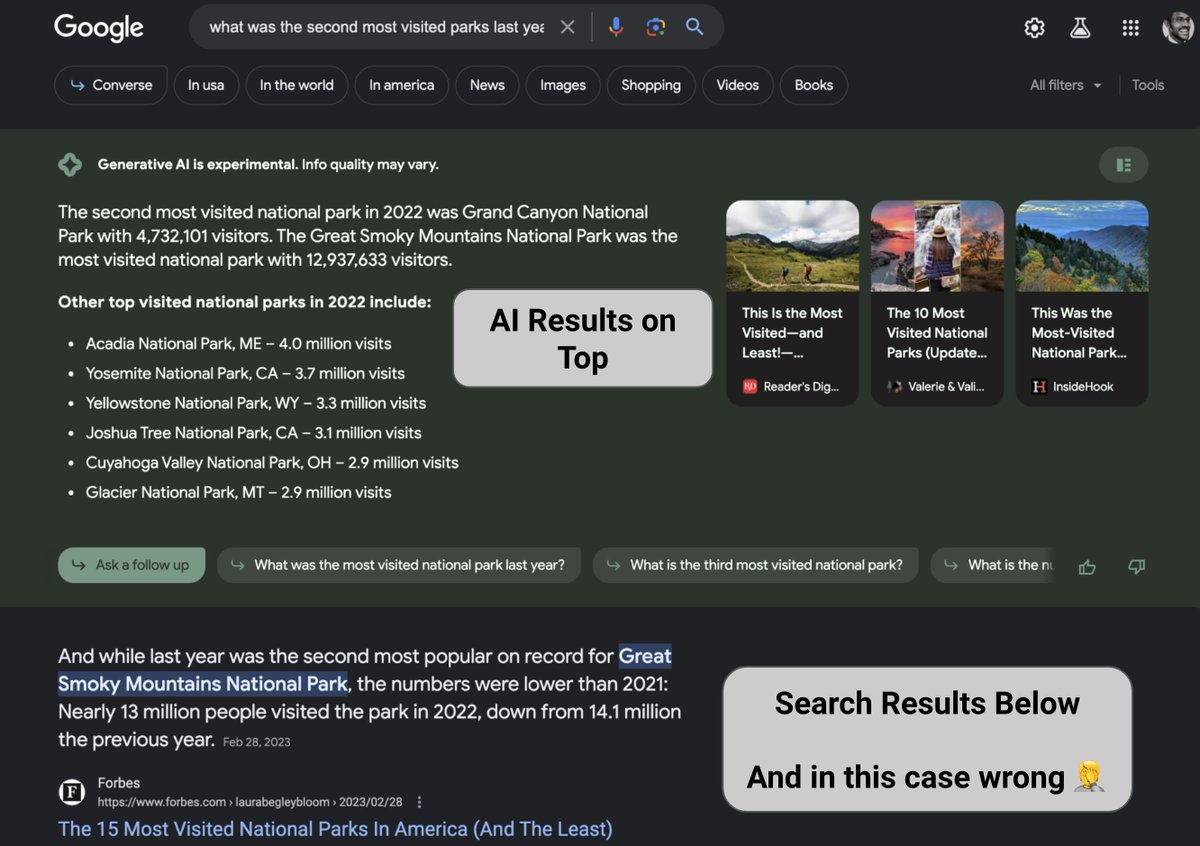The height and width of the screenshot is (846, 1200).
Task: Open 'The 15 Most Visited National Parks' link
Action: (x=335, y=829)
